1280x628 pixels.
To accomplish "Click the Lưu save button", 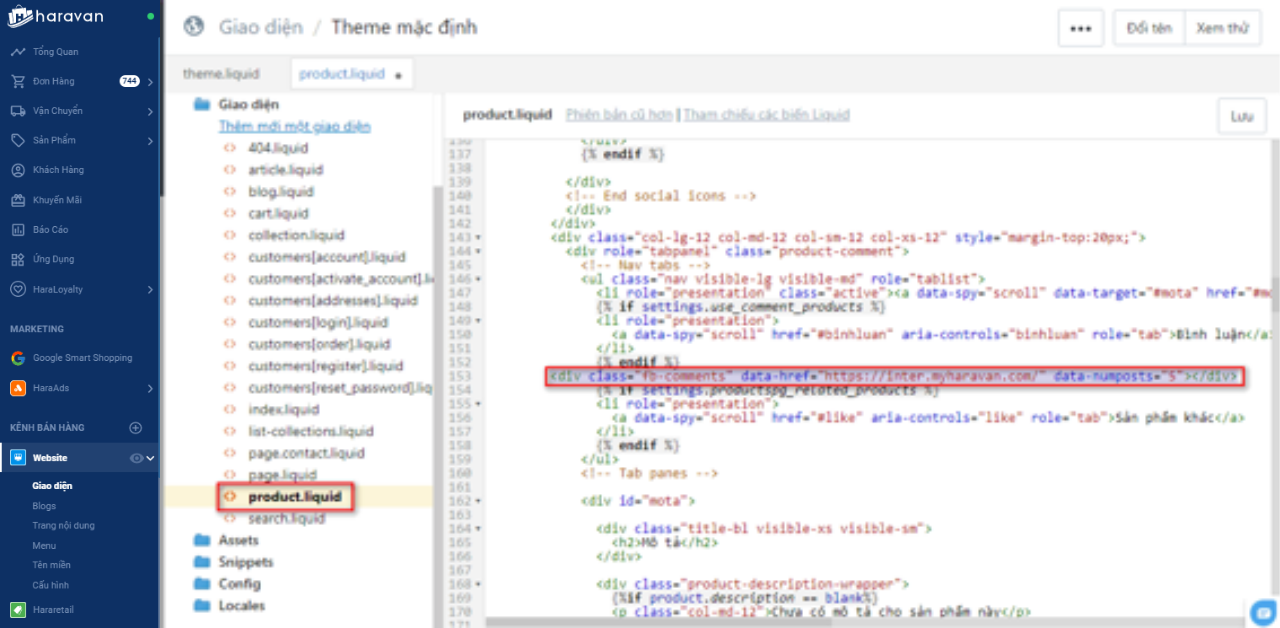I will pyautogui.click(x=1241, y=116).
